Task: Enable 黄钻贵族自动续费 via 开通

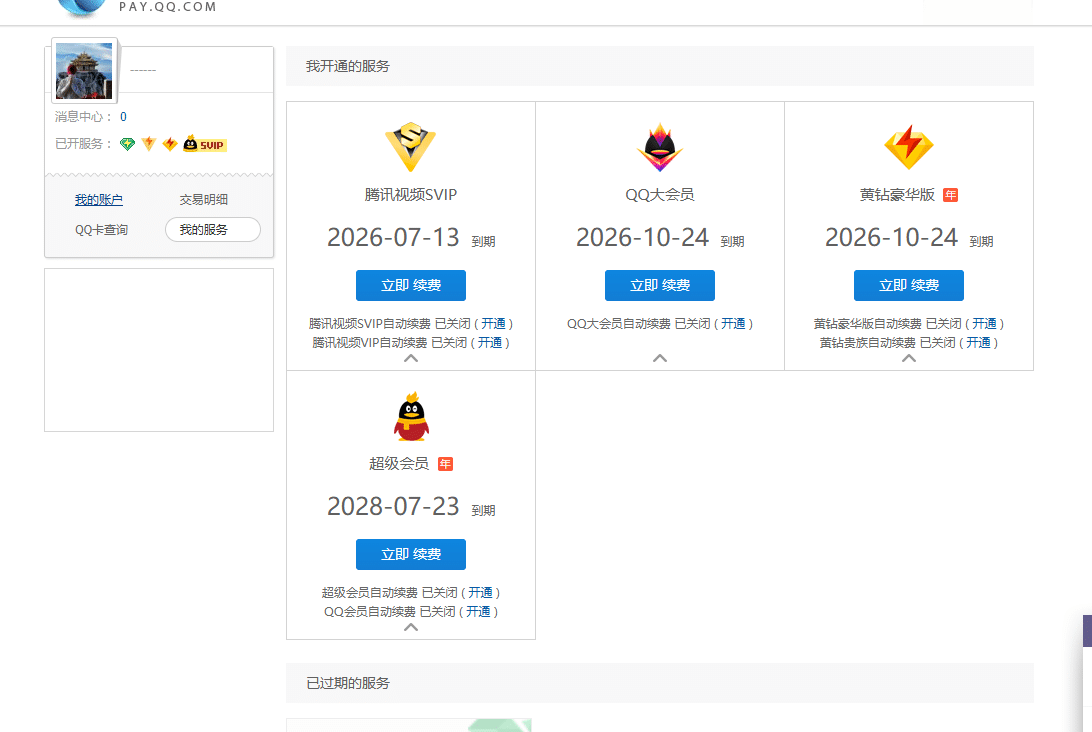Action: pos(978,343)
